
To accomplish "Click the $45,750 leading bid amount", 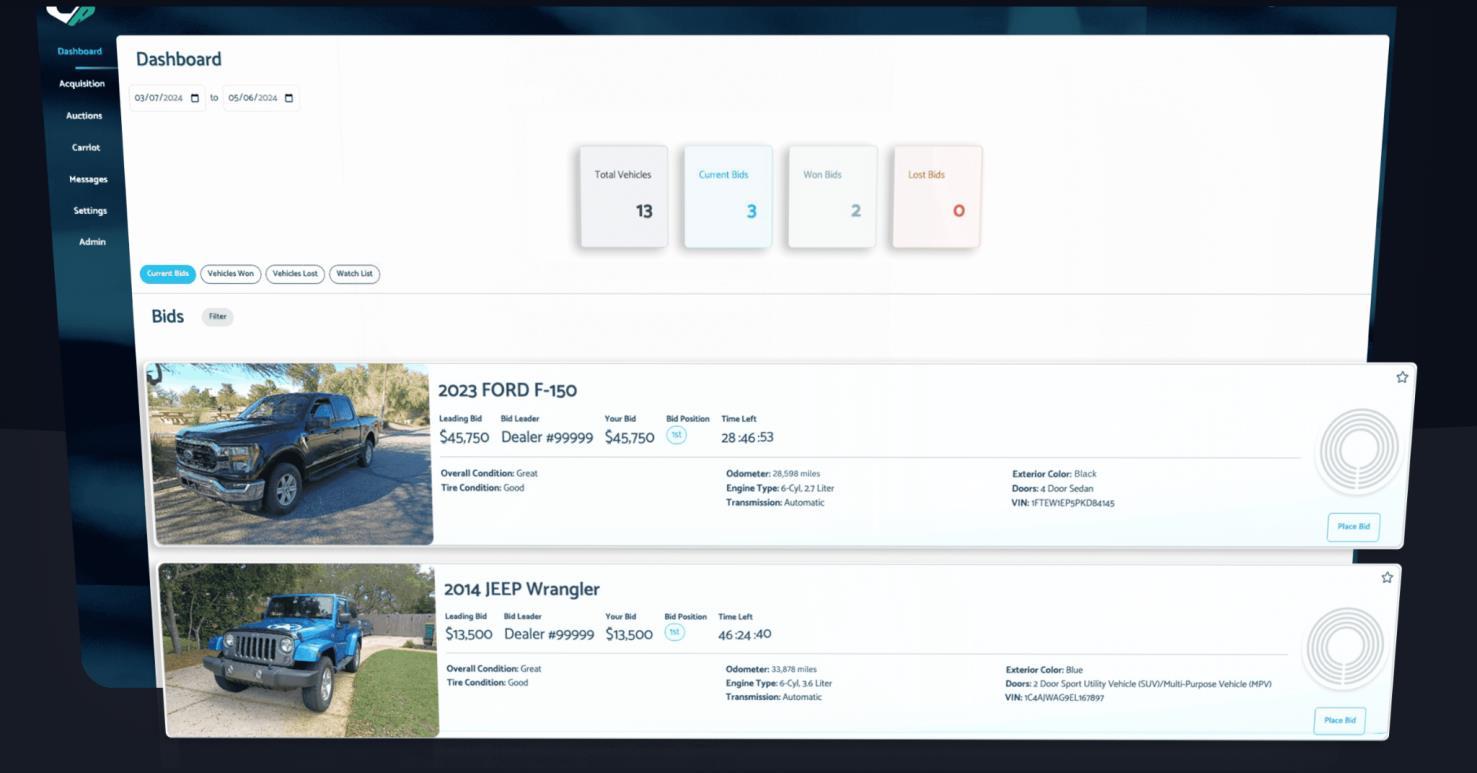I will tap(464, 438).
